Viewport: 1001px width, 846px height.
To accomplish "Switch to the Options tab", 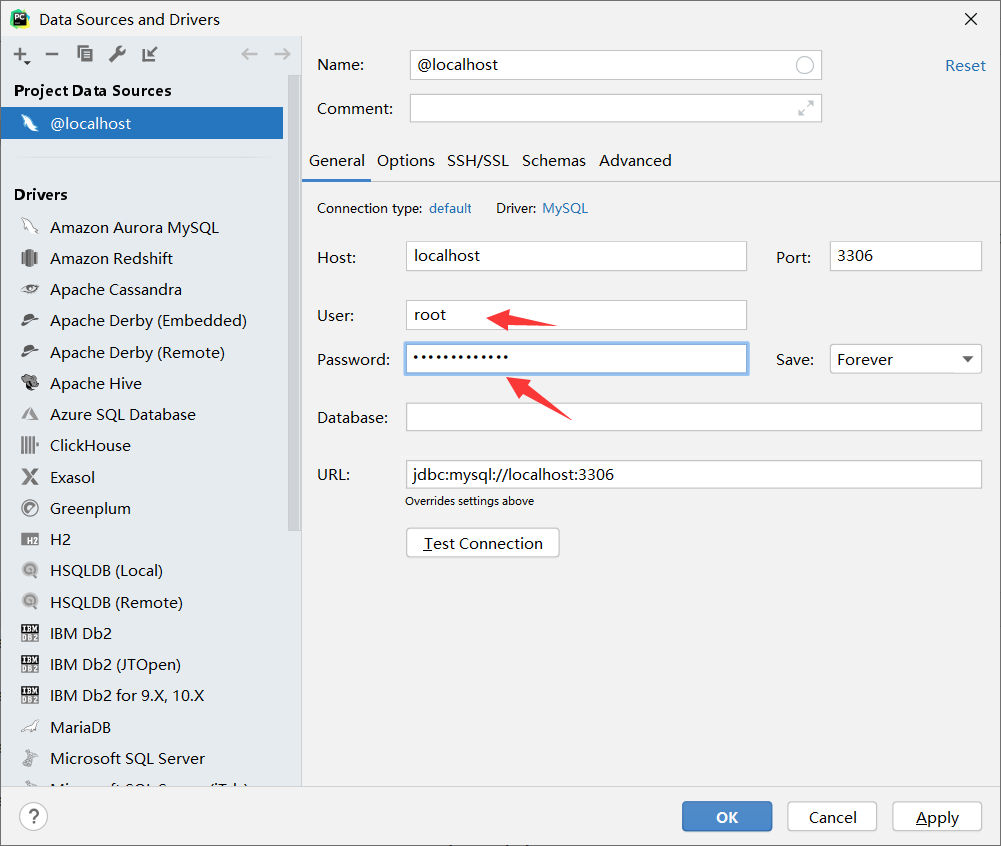I will click(405, 160).
